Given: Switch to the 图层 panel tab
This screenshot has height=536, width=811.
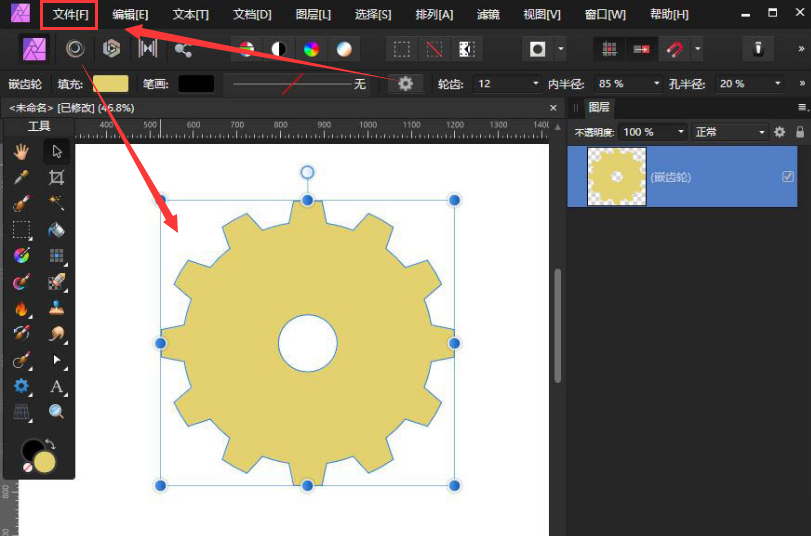Looking at the screenshot, I should [x=598, y=107].
